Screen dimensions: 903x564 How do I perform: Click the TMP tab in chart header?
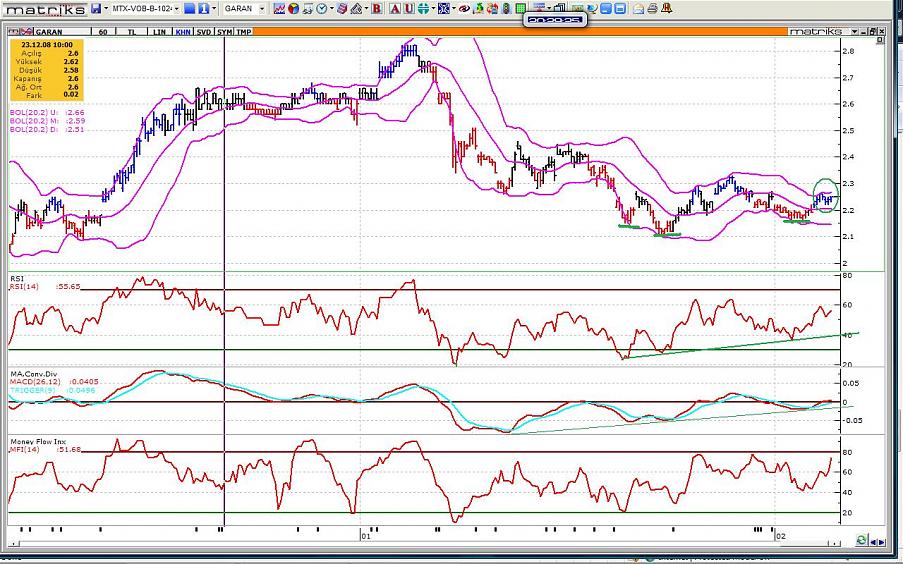tap(244, 32)
